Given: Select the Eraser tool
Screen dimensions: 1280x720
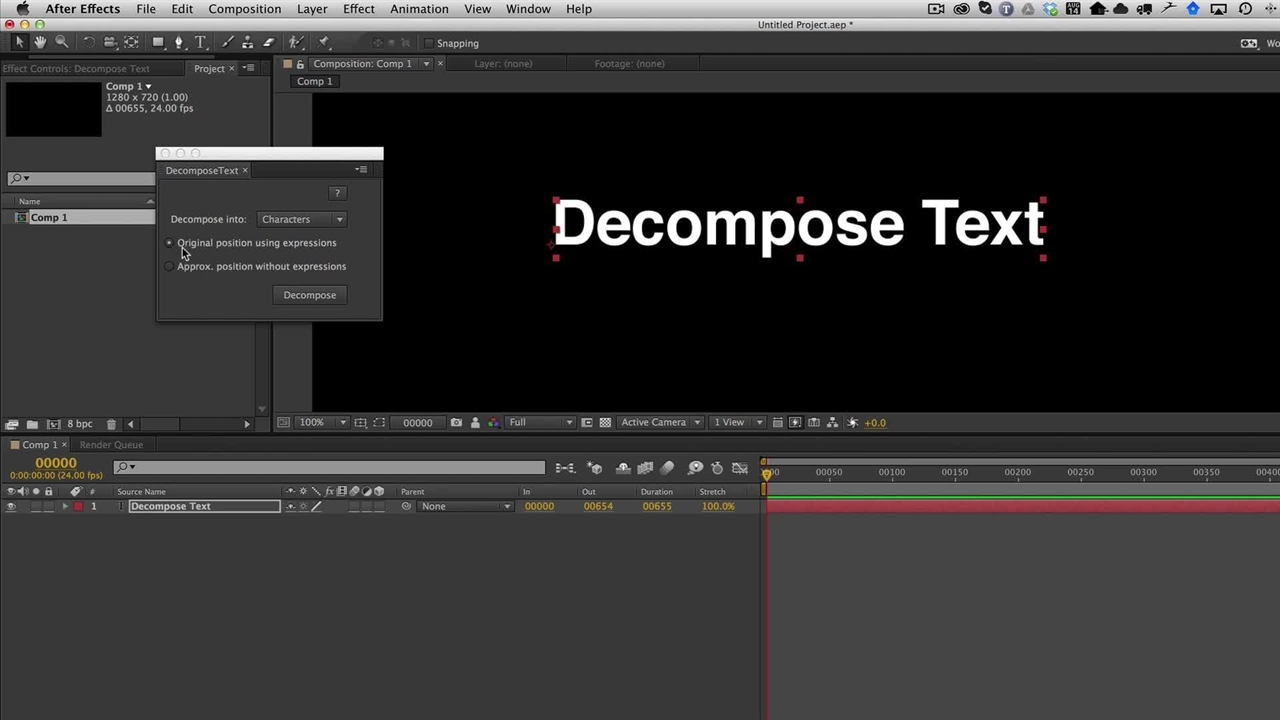Looking at the screenshot, I should click(268, 42).
